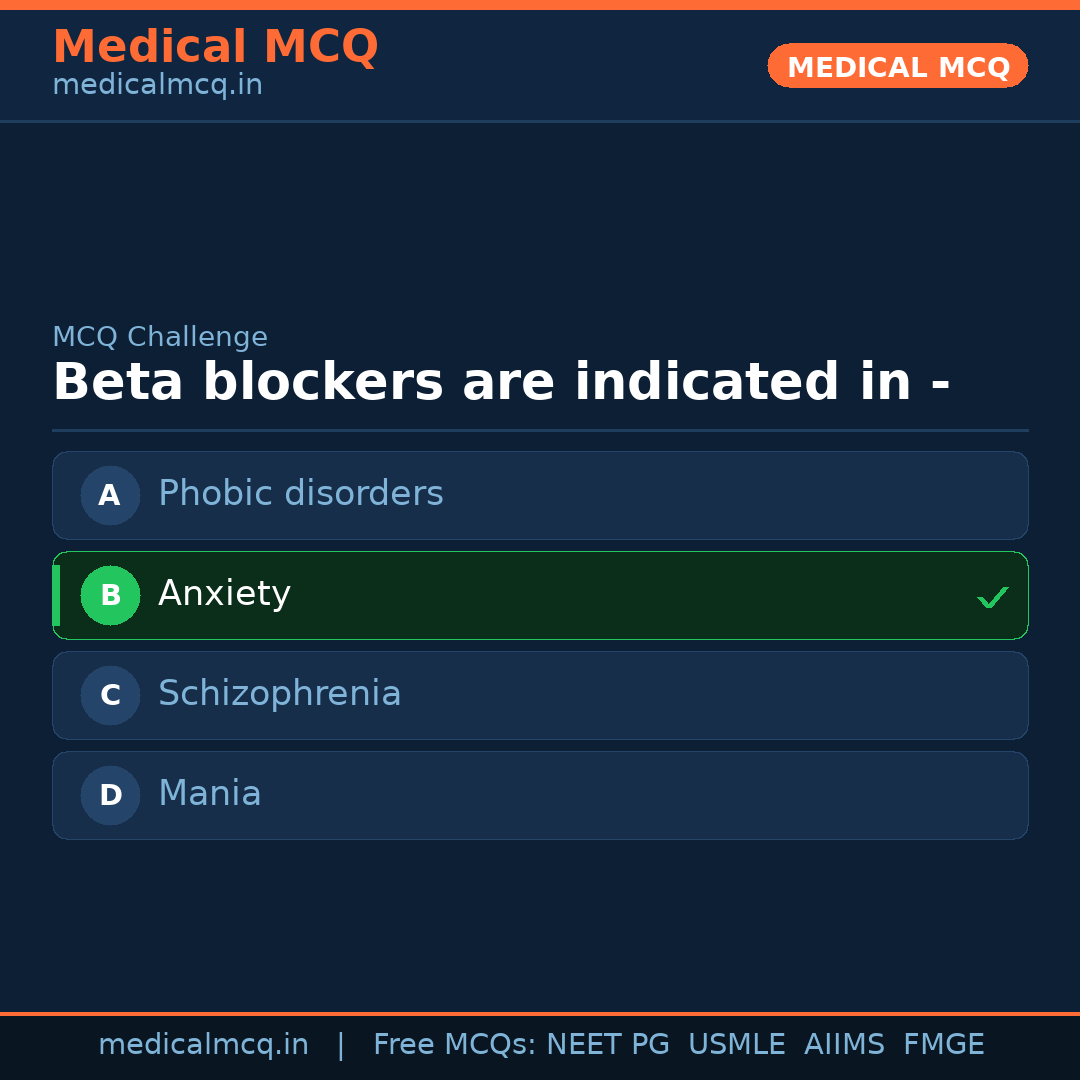
Task: Click the orange MEDICAL MCQ badge button
Action: click(897, 66)
